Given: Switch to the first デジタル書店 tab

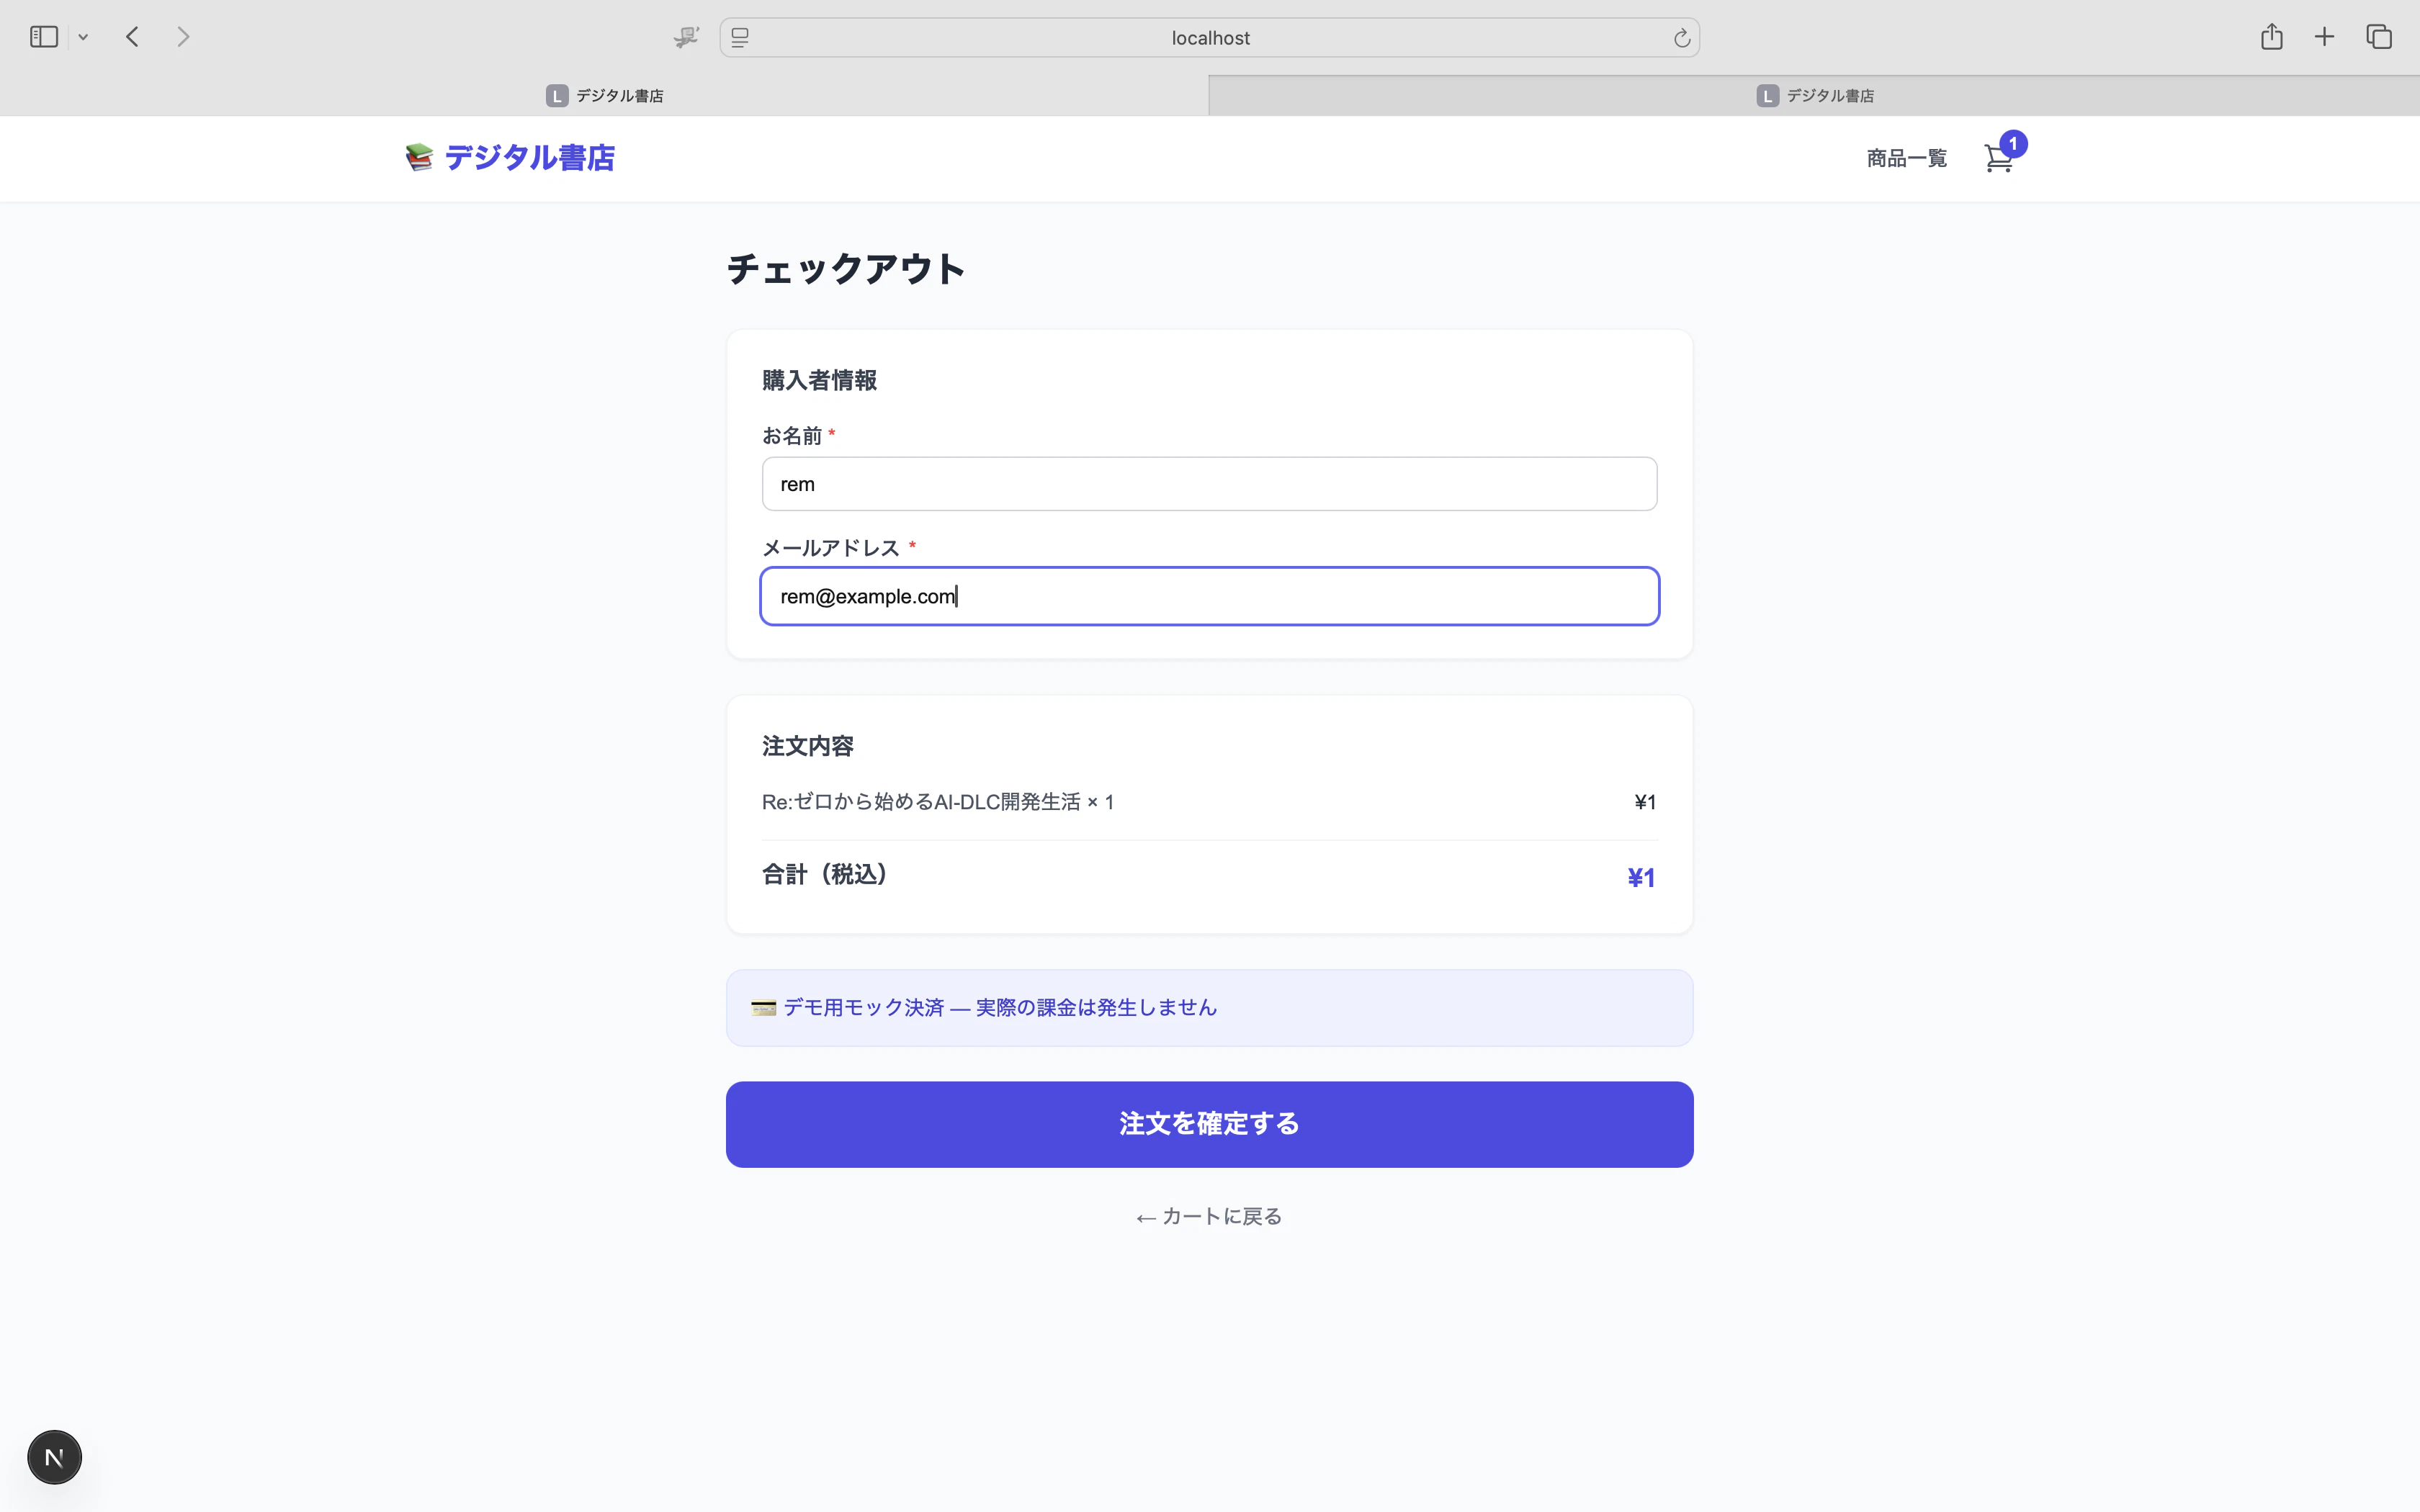Looking at the screenshot, I should pyautogui.click(x=604, y=95).
